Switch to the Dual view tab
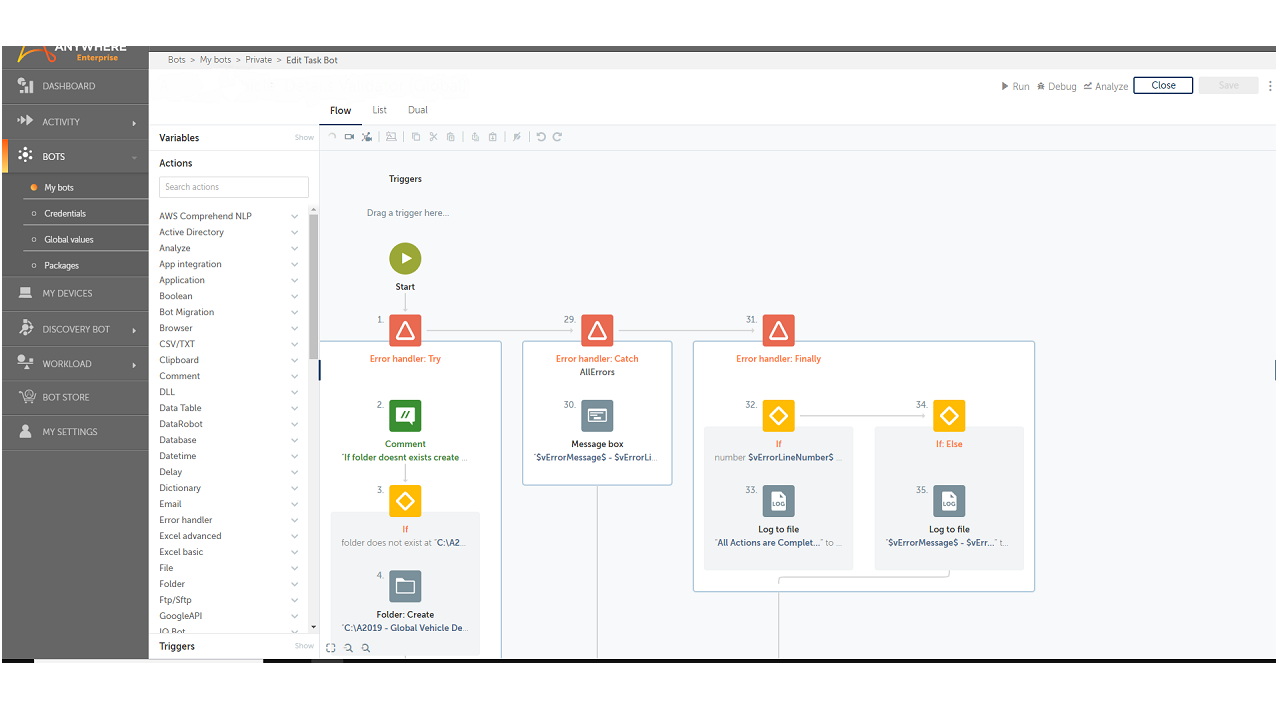 (418, 110)
